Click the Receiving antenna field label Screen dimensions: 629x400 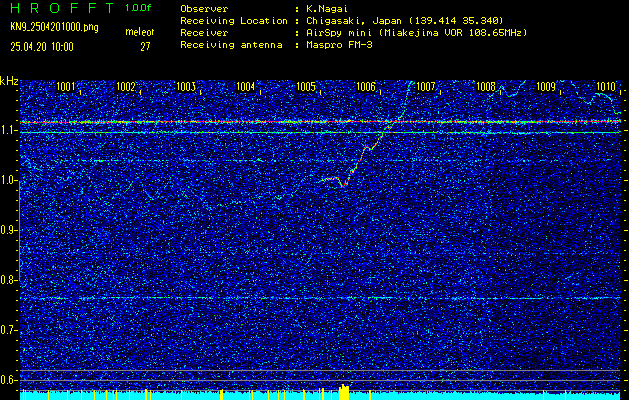[231, 45]
